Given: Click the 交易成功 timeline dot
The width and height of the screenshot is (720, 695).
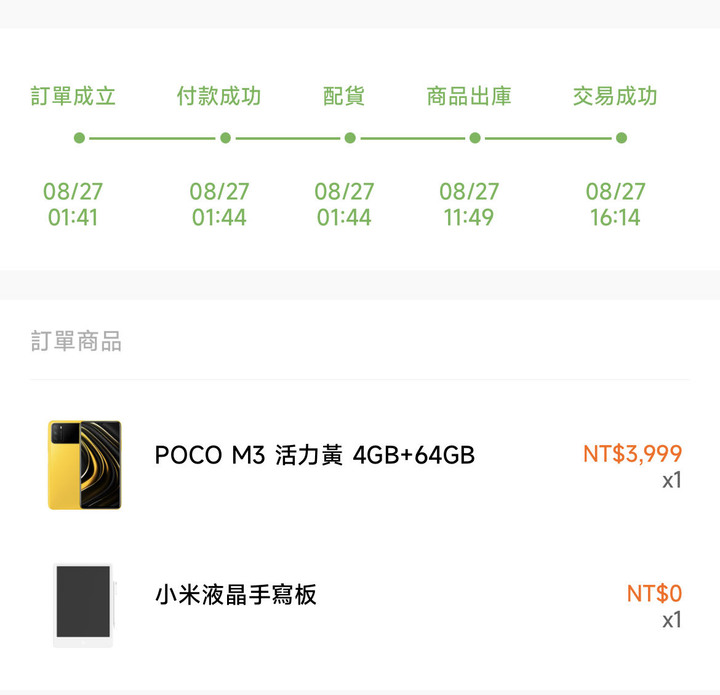Looking at the screenshot, I should 621,138.
